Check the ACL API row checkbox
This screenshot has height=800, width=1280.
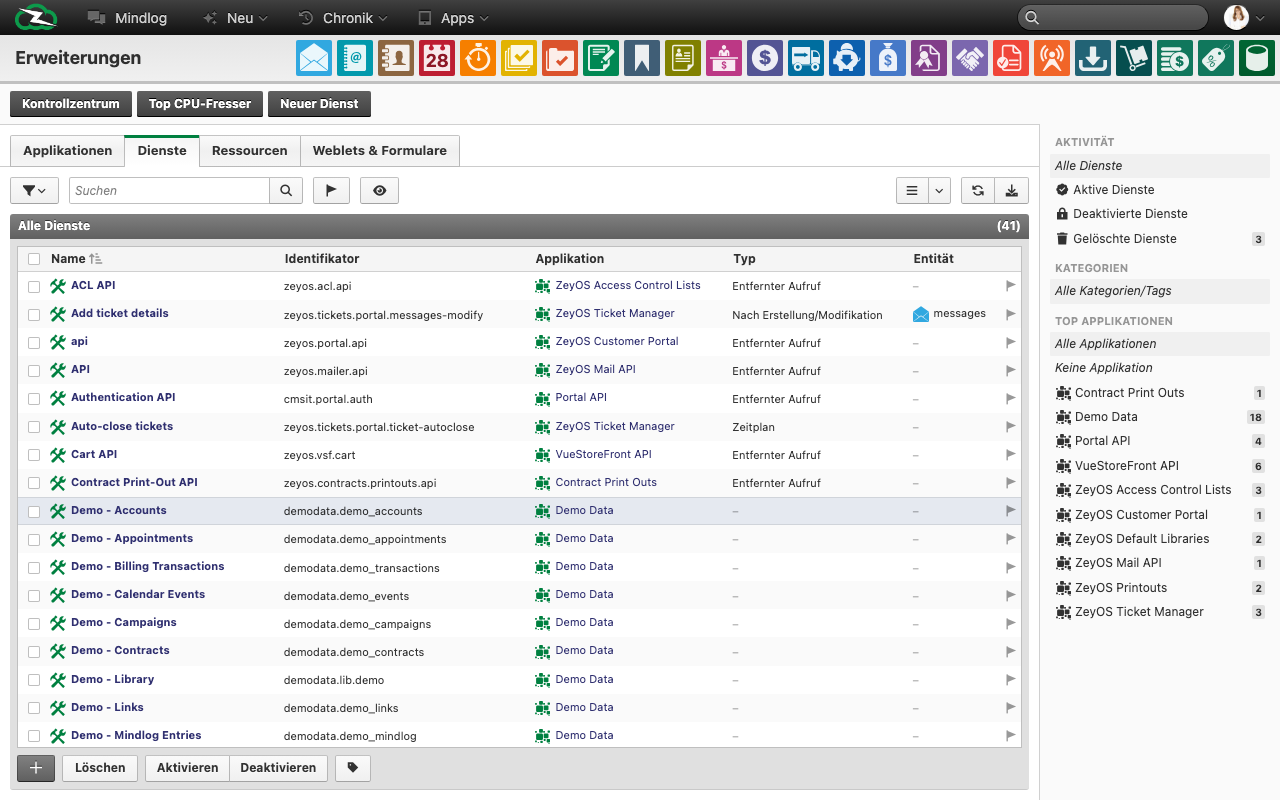pos(34,286)
